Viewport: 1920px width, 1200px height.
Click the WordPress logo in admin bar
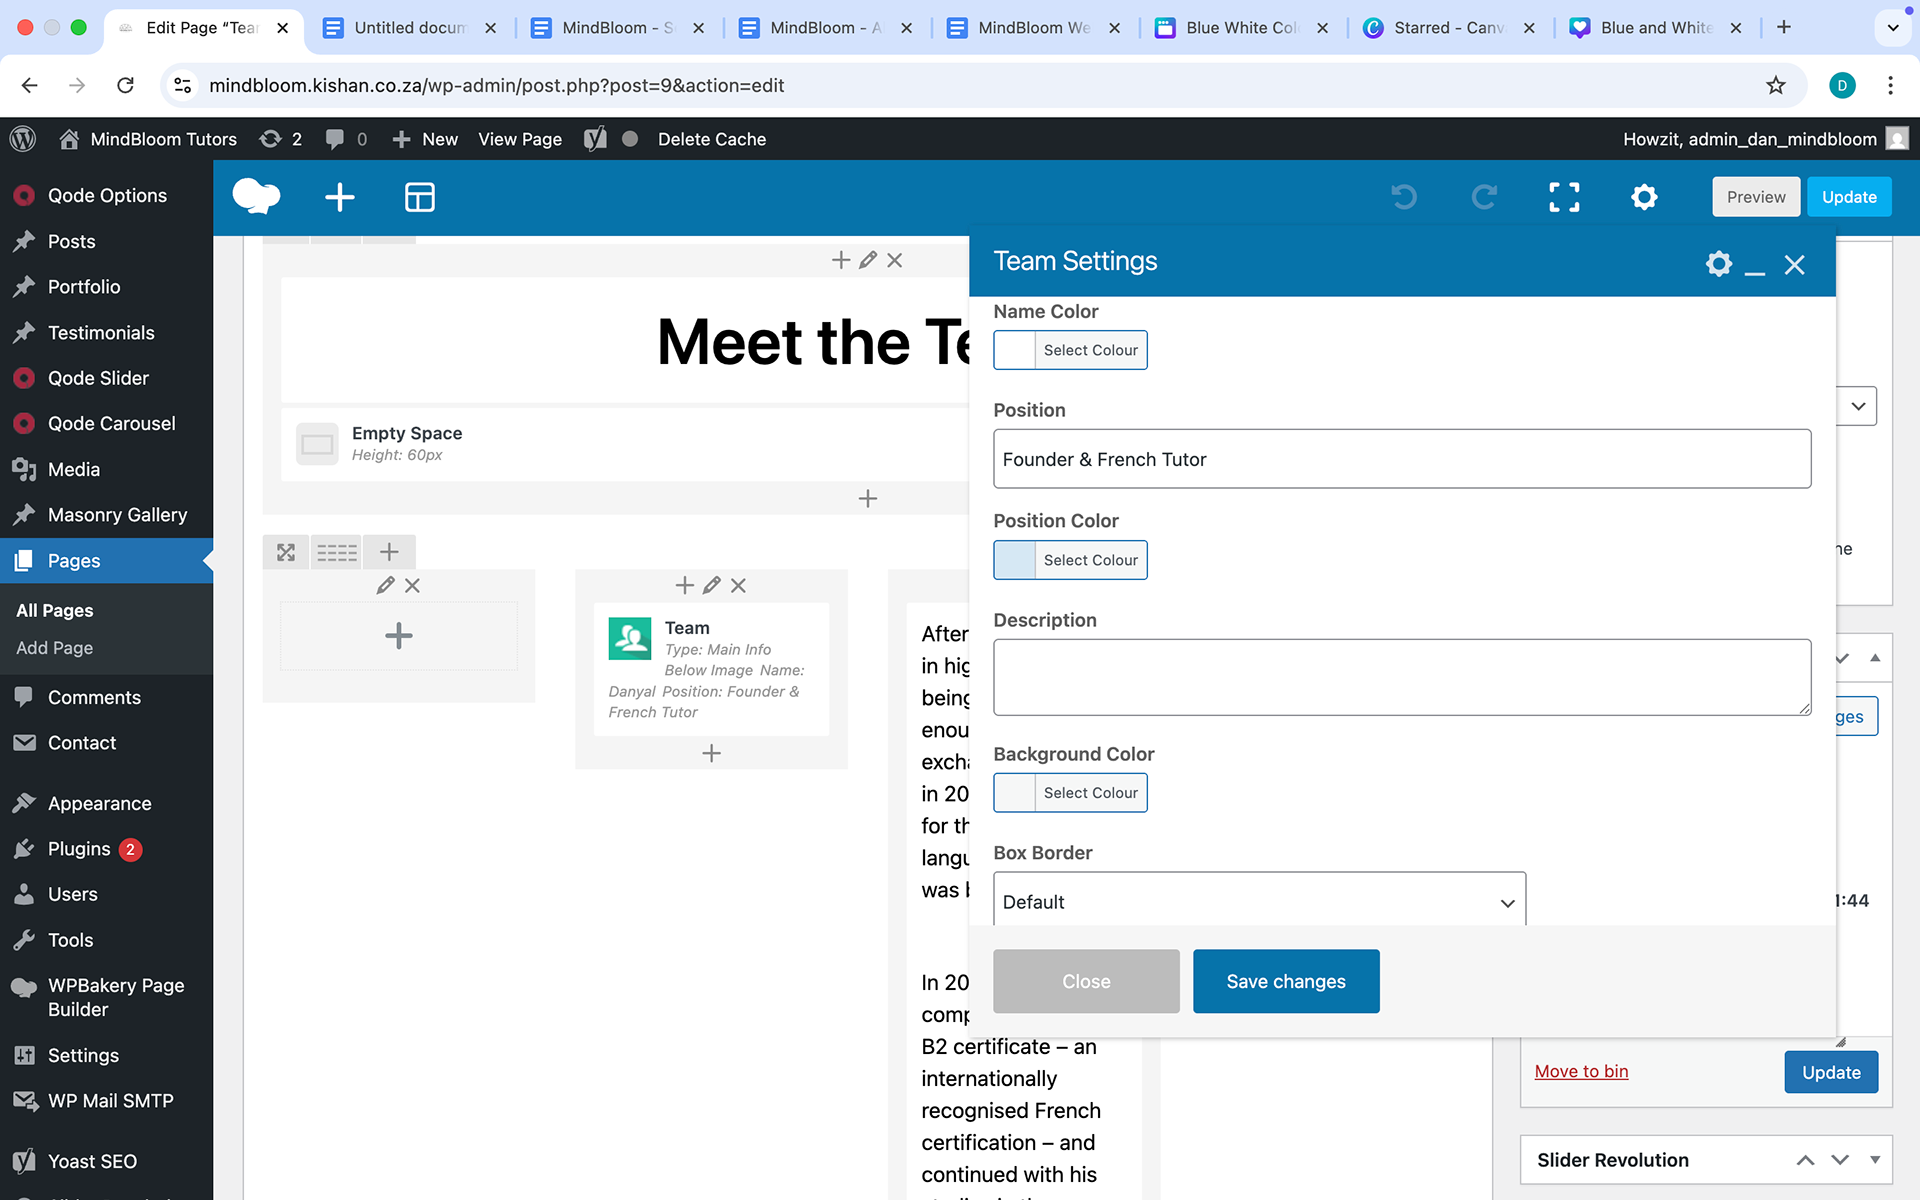[23, 139]
